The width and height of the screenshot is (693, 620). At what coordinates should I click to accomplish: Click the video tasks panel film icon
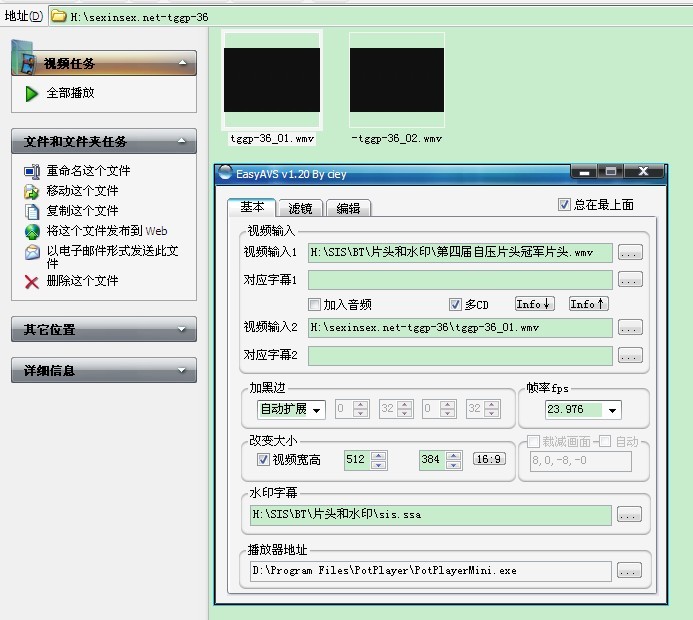[x=26, y=60]
